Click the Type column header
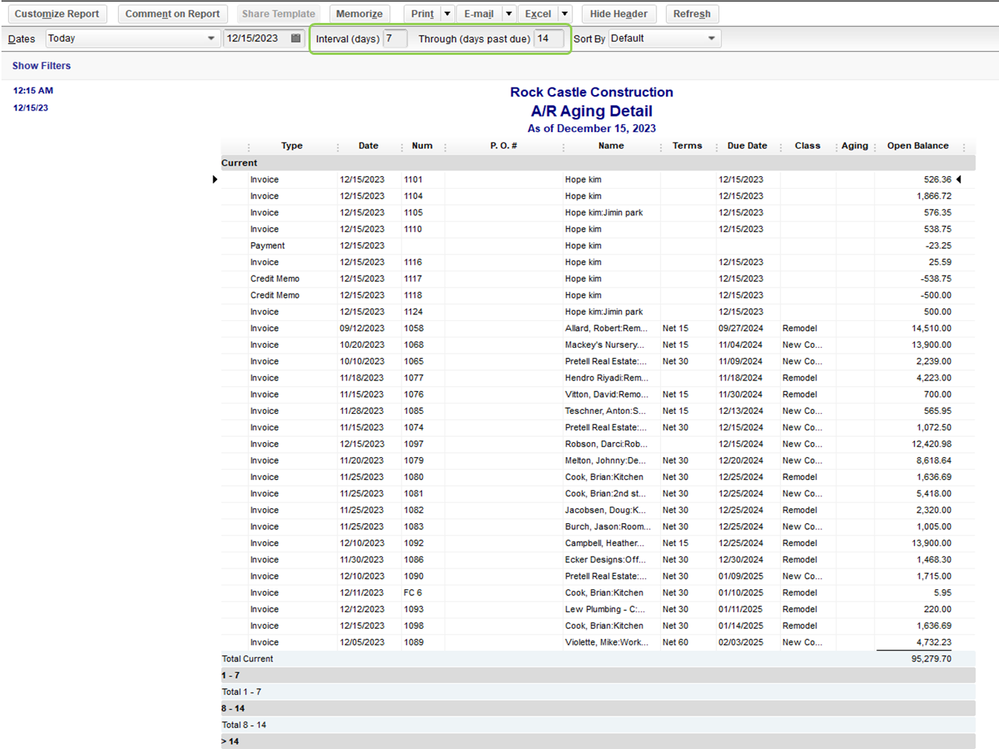Viewport: 999px width, 749px height. (292, 146)
